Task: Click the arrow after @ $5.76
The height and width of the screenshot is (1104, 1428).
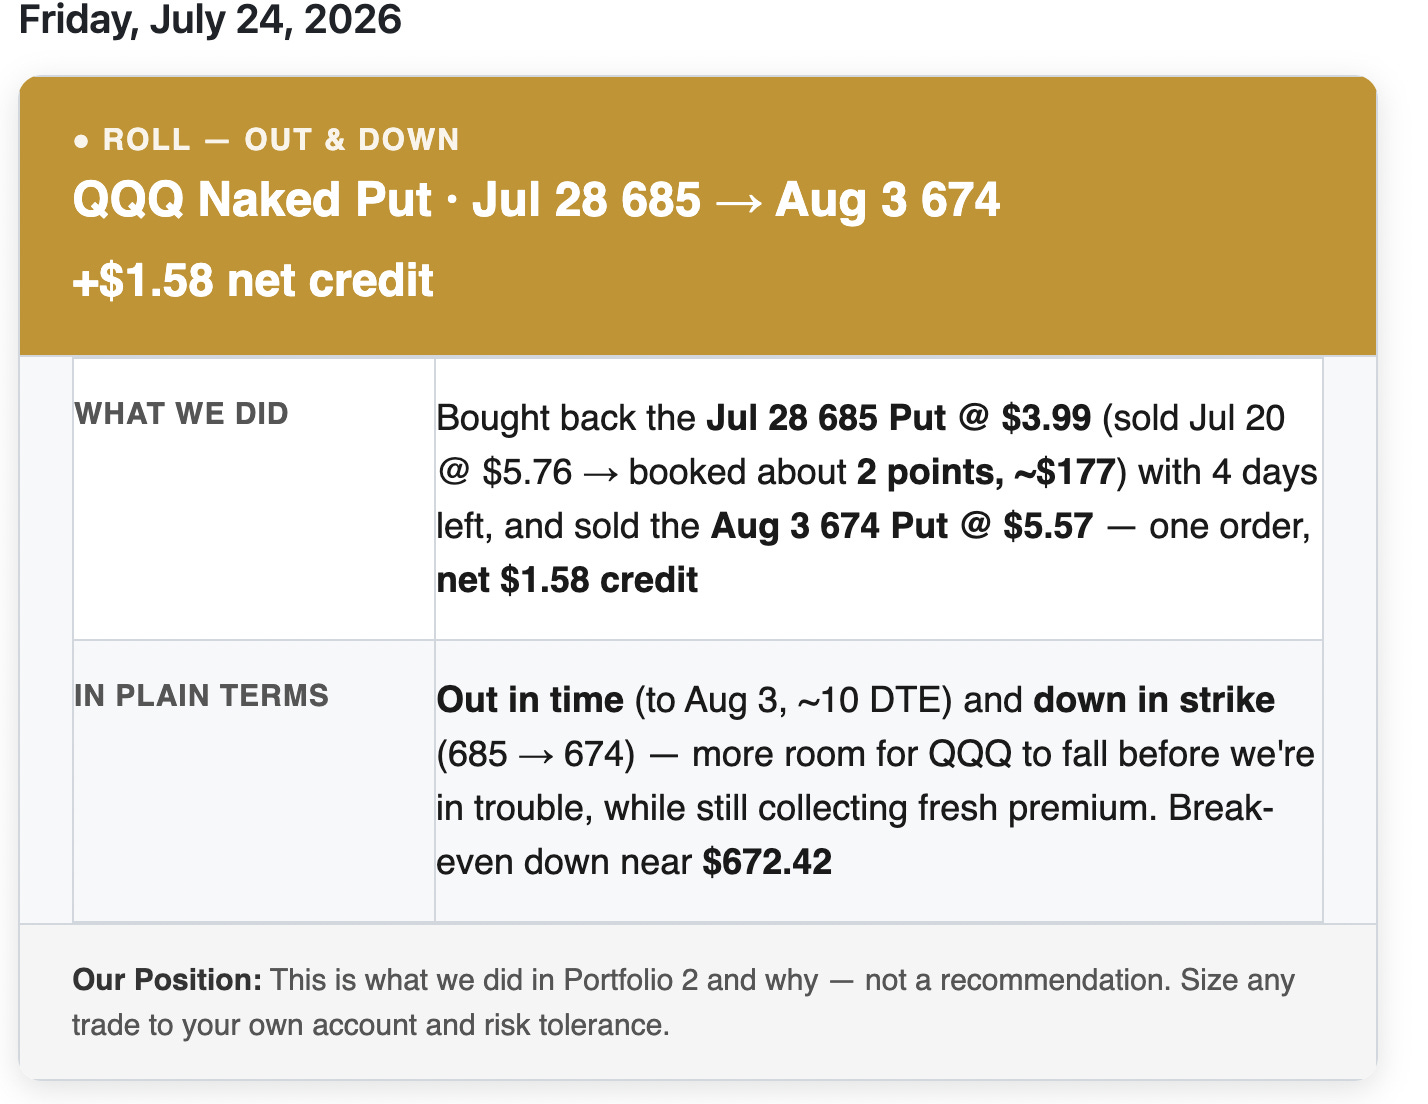Action: pyautogui.click(x=600, y=473)
